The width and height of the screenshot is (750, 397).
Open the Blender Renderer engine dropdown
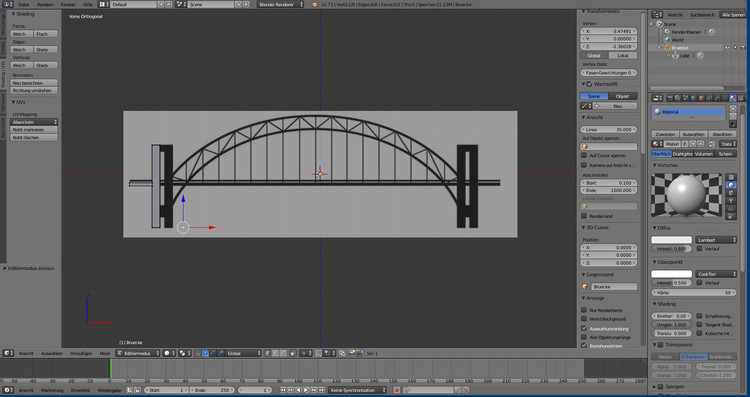coord(281,4)
